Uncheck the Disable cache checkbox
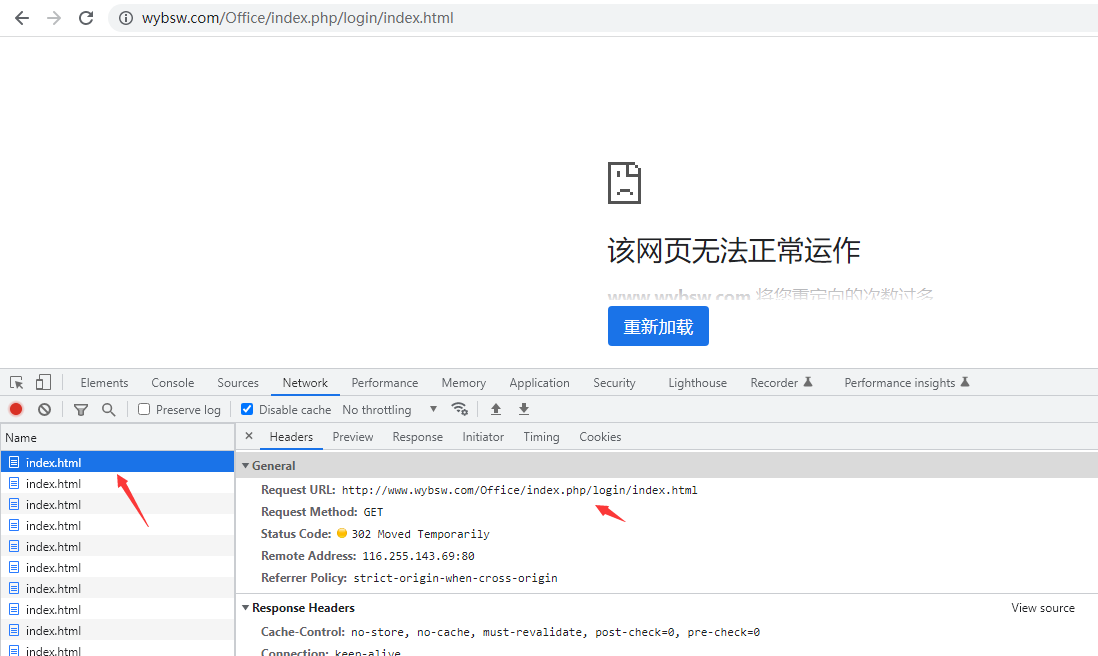 click(x=247, y=410)
